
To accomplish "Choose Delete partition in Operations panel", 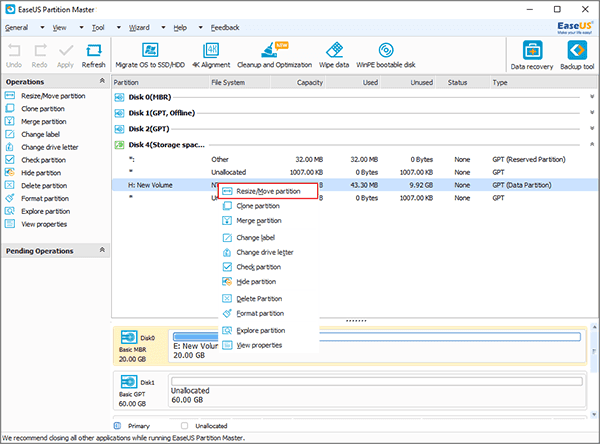I will 36,186.
